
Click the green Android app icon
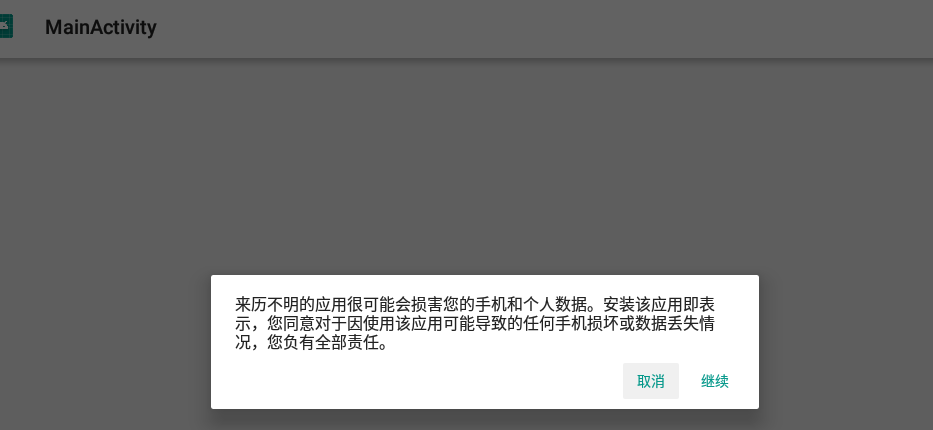pos(6,27)
